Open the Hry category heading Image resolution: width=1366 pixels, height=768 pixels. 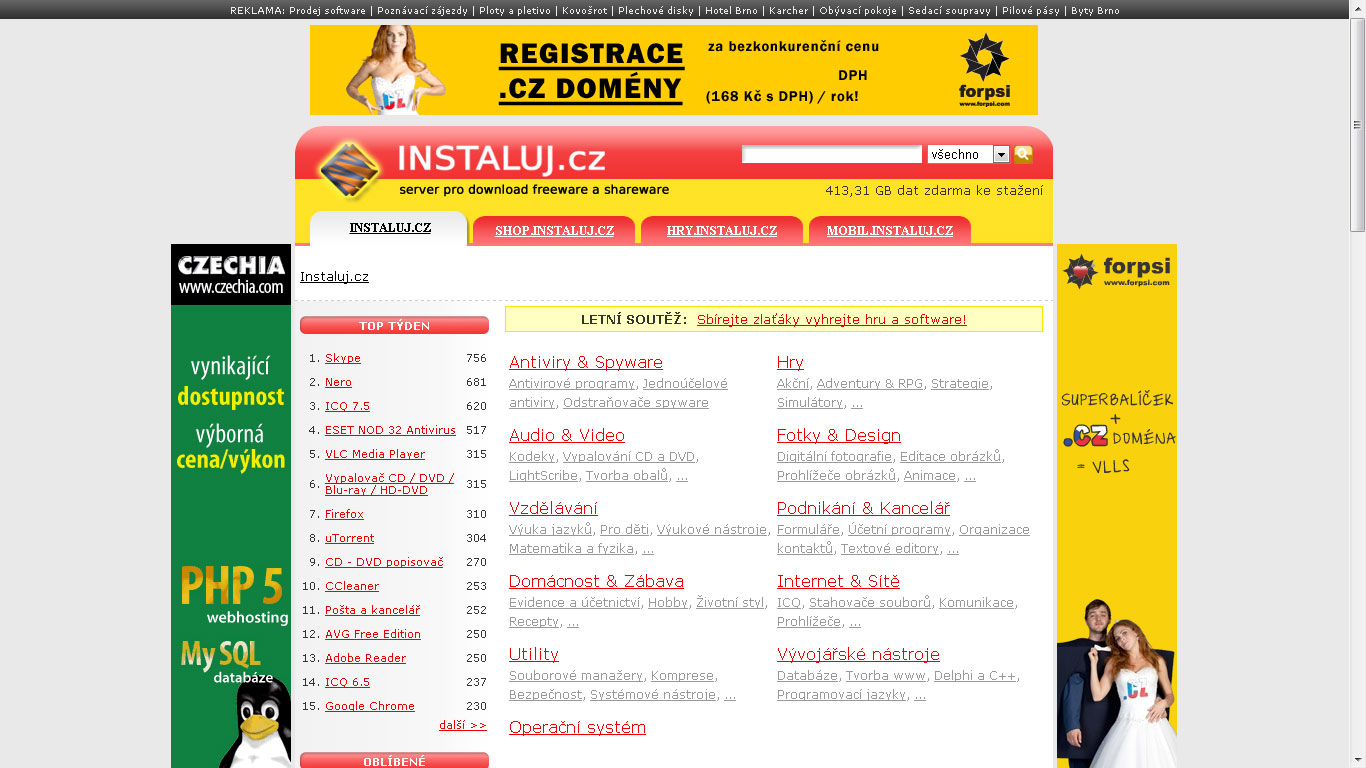[790, 362]
